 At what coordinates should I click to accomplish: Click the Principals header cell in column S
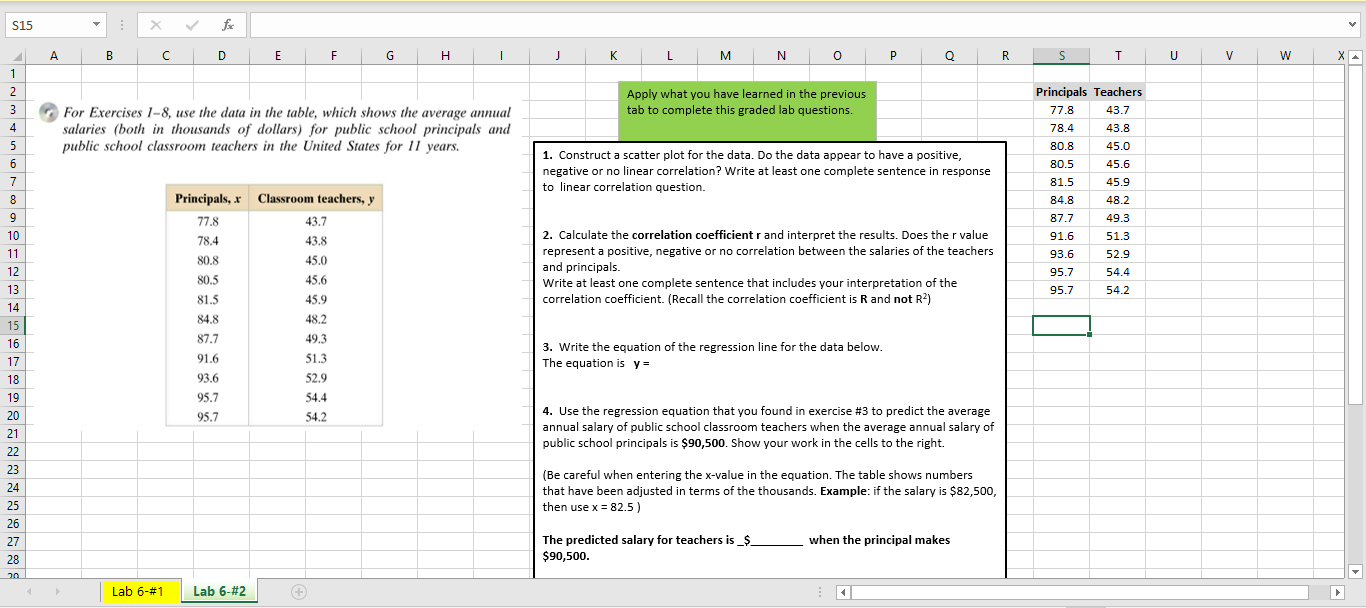coord(1061,92)
